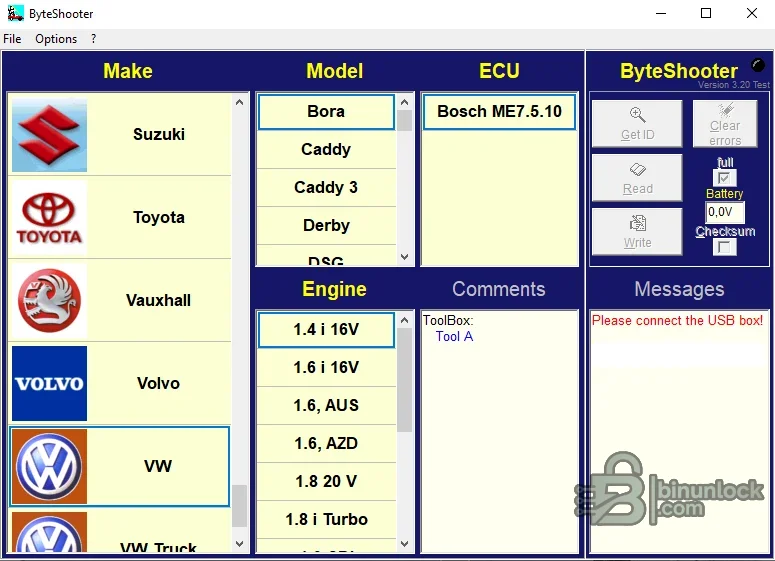The height and width of the screenshot is (561, 775).
Task: Choose Volvo text in Make list
Action: pyautogui.click(x=158, y=384)
